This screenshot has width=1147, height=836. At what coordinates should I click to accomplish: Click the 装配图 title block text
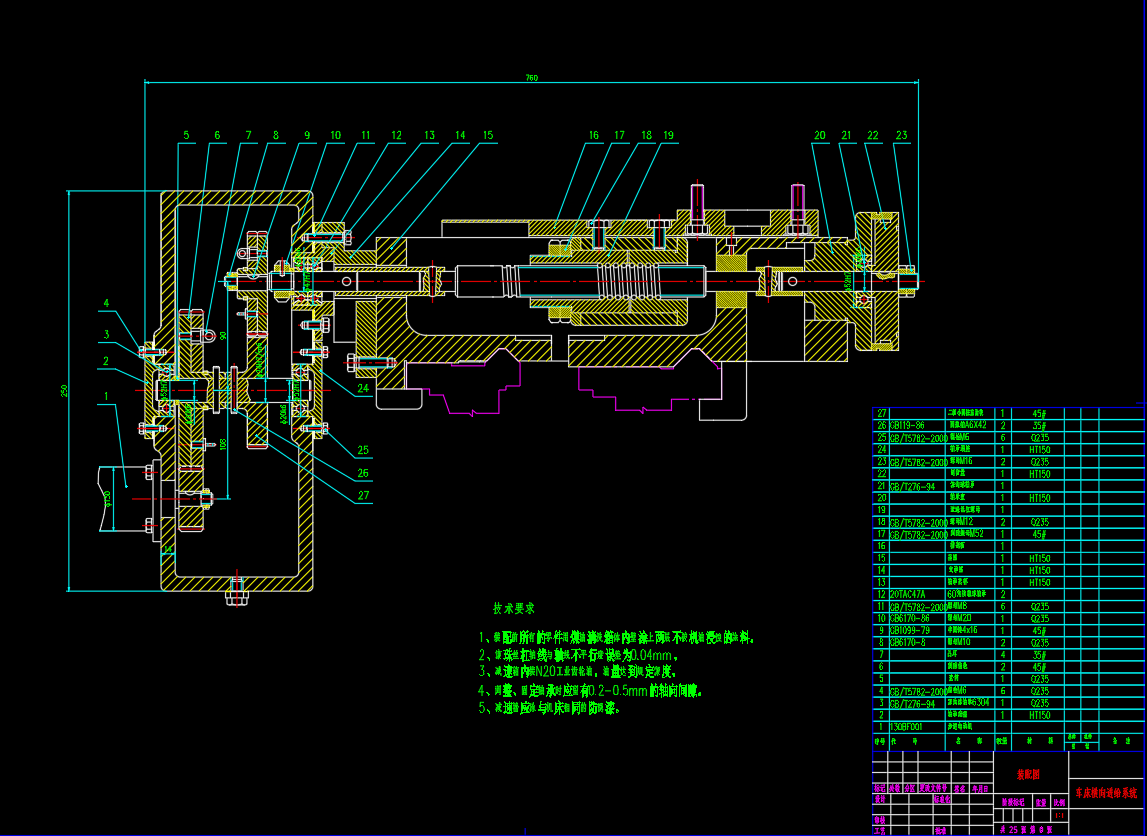click(x=1029, y=774)
